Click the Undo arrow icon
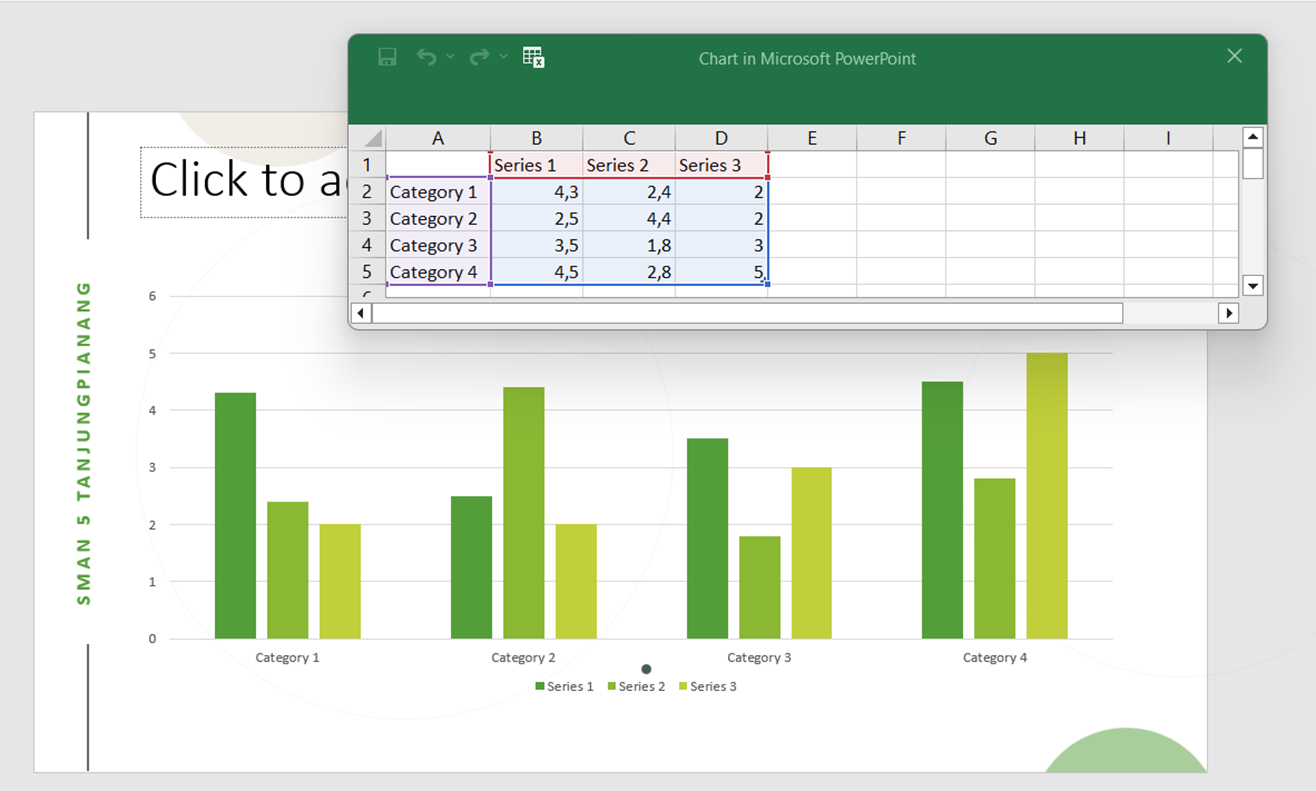Image resolution: width=1316 pixels, height=791 pixels. click(x=427, y=57)
